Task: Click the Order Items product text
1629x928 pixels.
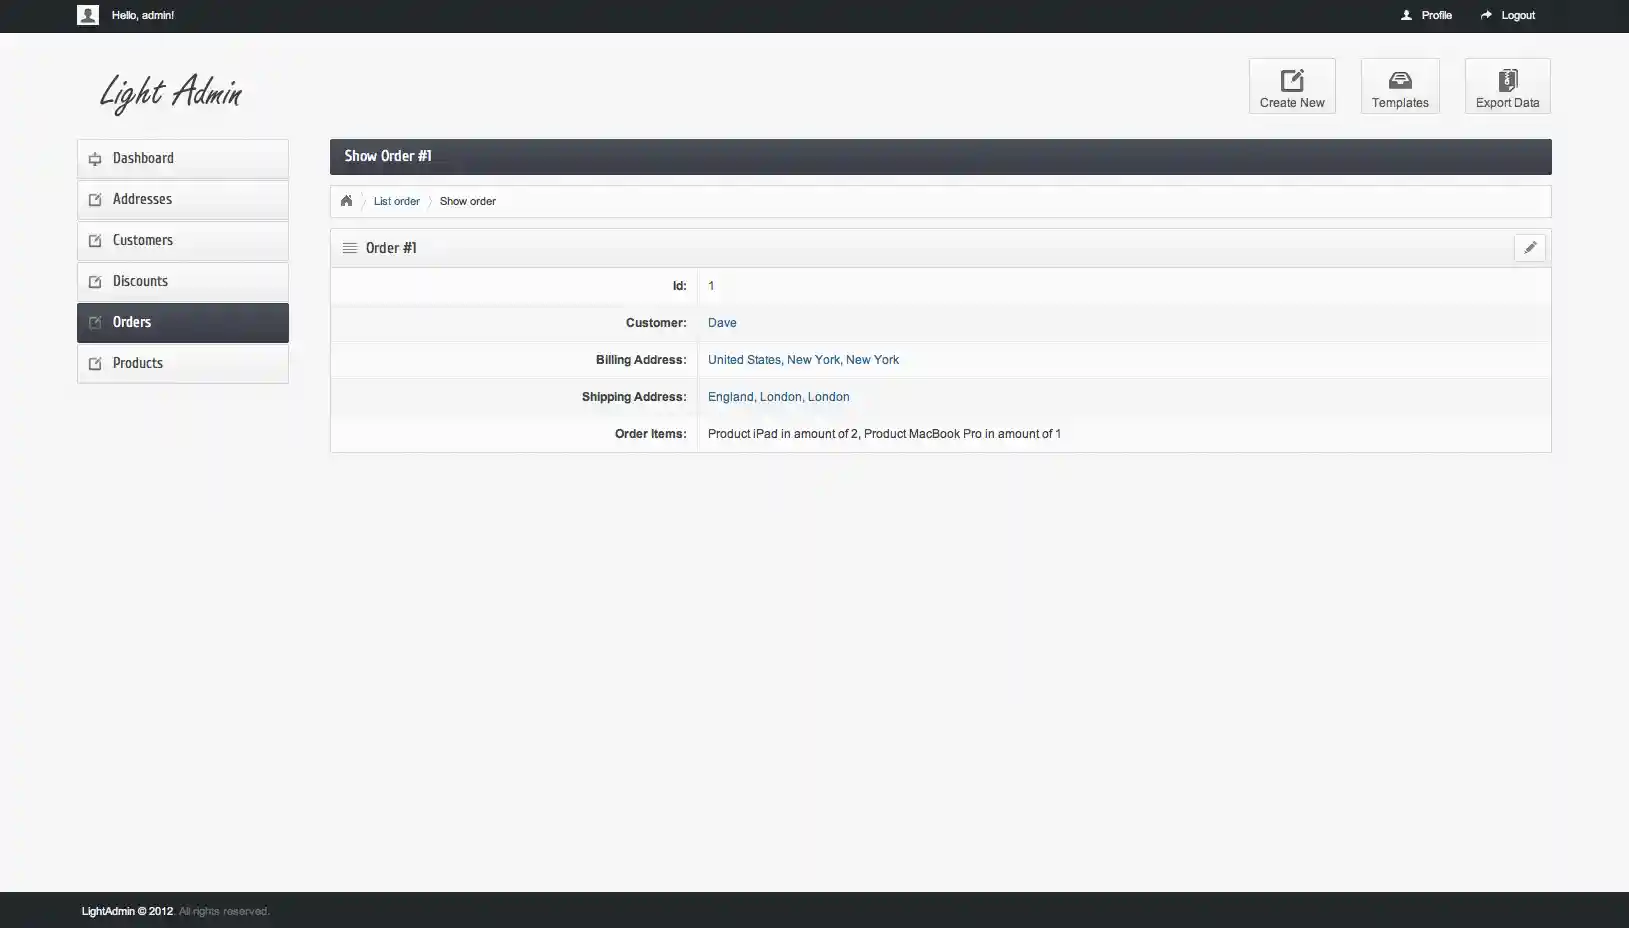Action: coord(884,434)
